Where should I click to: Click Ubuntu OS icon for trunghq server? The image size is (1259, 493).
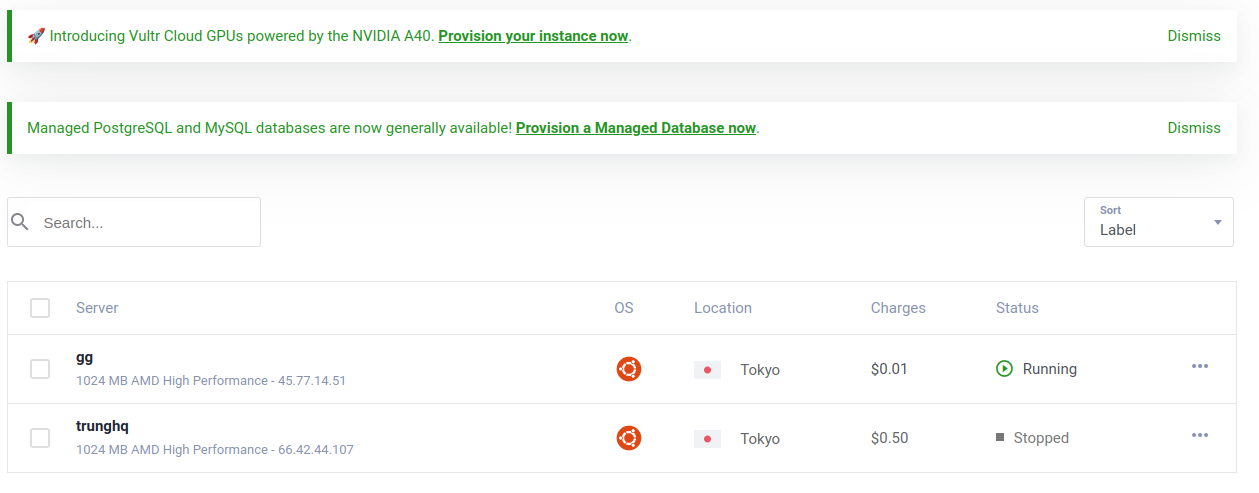(628, 438)
